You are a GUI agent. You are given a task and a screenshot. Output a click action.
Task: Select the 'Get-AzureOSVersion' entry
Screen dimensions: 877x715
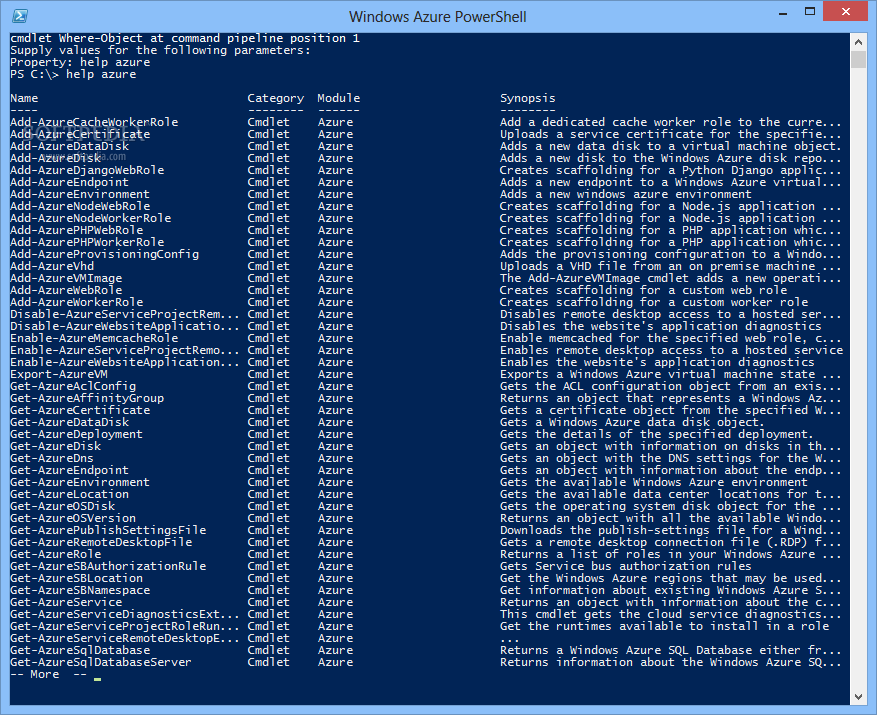click(73, 519)
